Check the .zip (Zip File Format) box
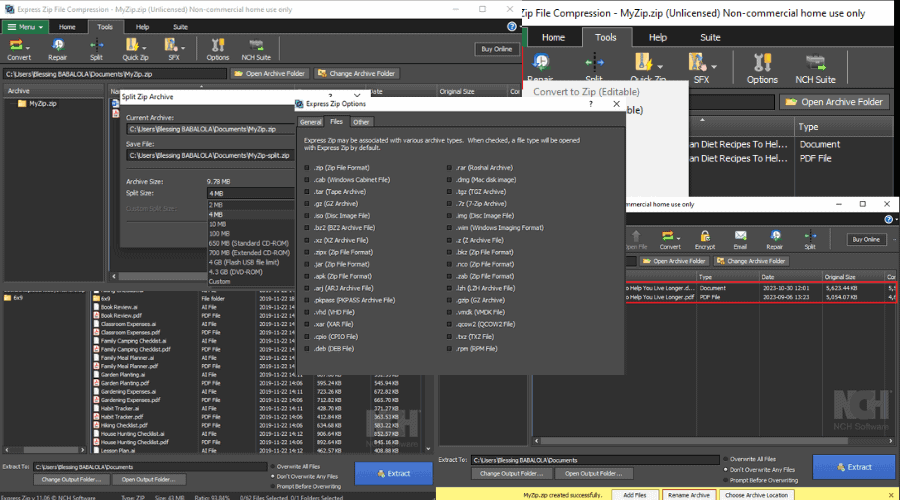Image resolution: width=900 pixels, height=500 pixels. click(307, 168)
